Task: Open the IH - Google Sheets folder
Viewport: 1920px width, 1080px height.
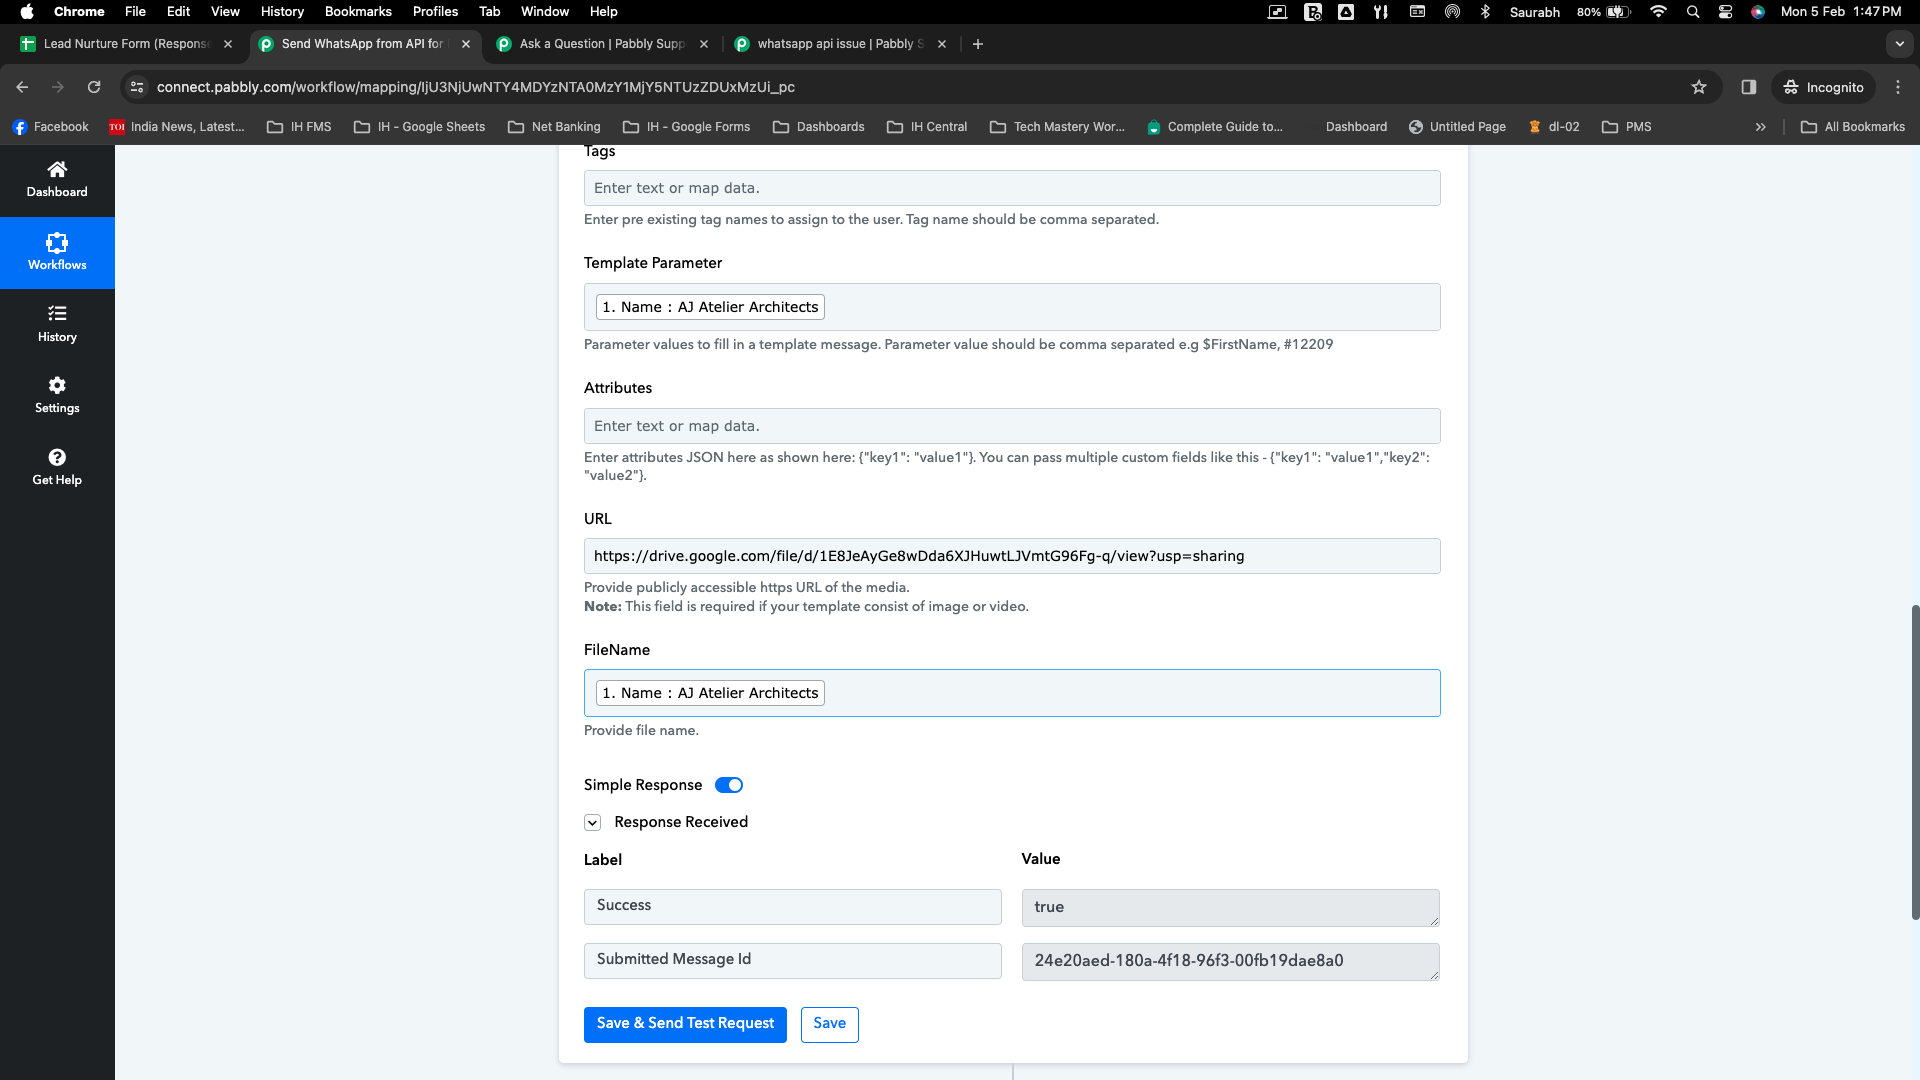Action: pyautogui.click(x=420, y=127)
